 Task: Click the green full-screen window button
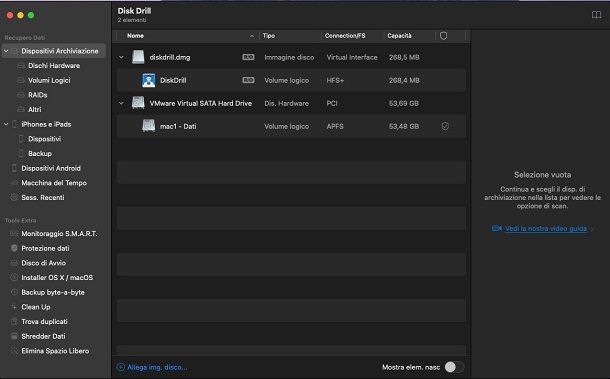pyautogui.click(x=31, y=15)
